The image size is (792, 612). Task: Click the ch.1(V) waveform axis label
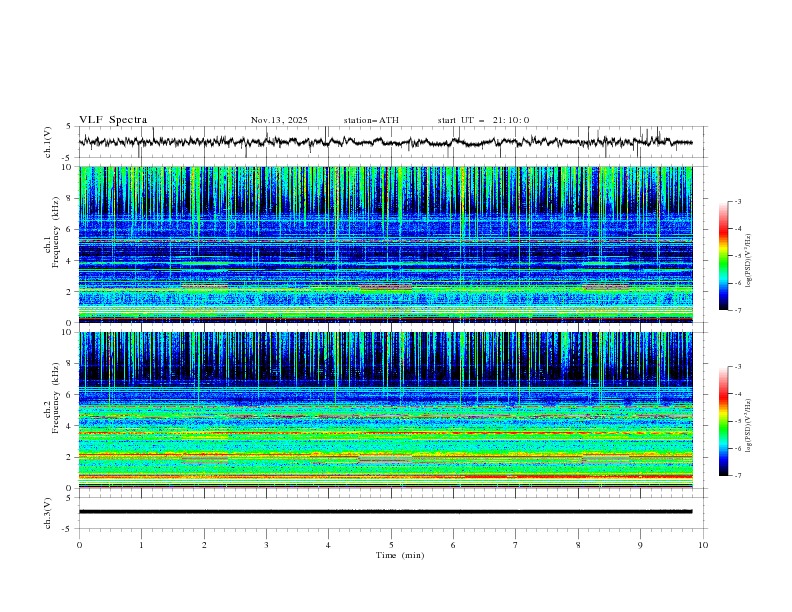(48, 143)
